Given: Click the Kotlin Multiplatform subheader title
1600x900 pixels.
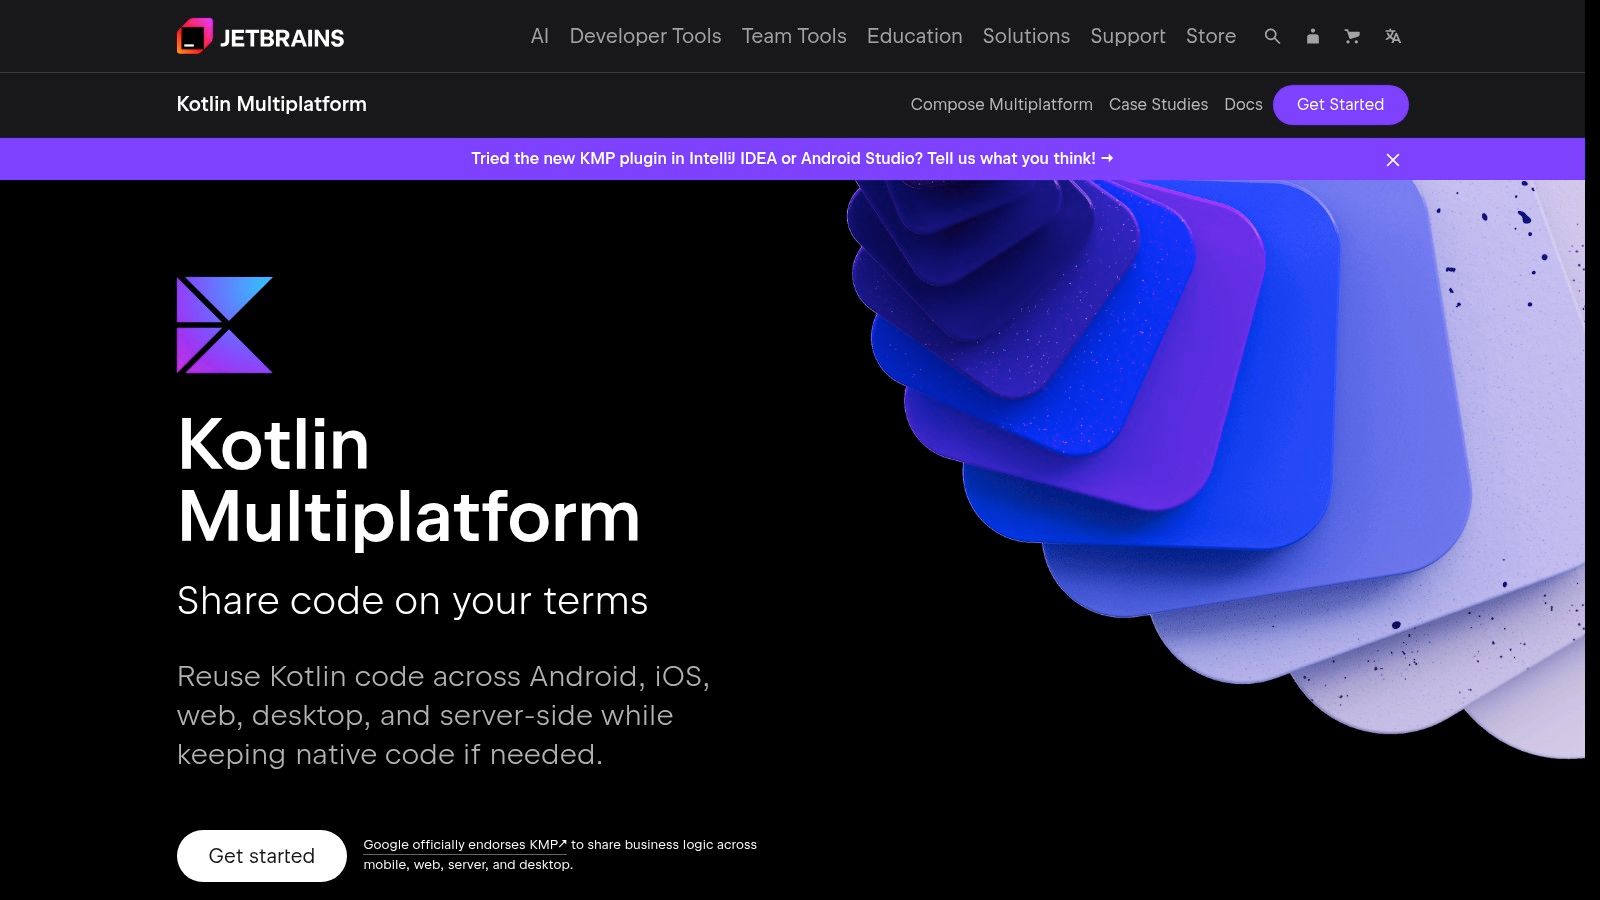Looking at the screenshot, I should coord(271,104).
